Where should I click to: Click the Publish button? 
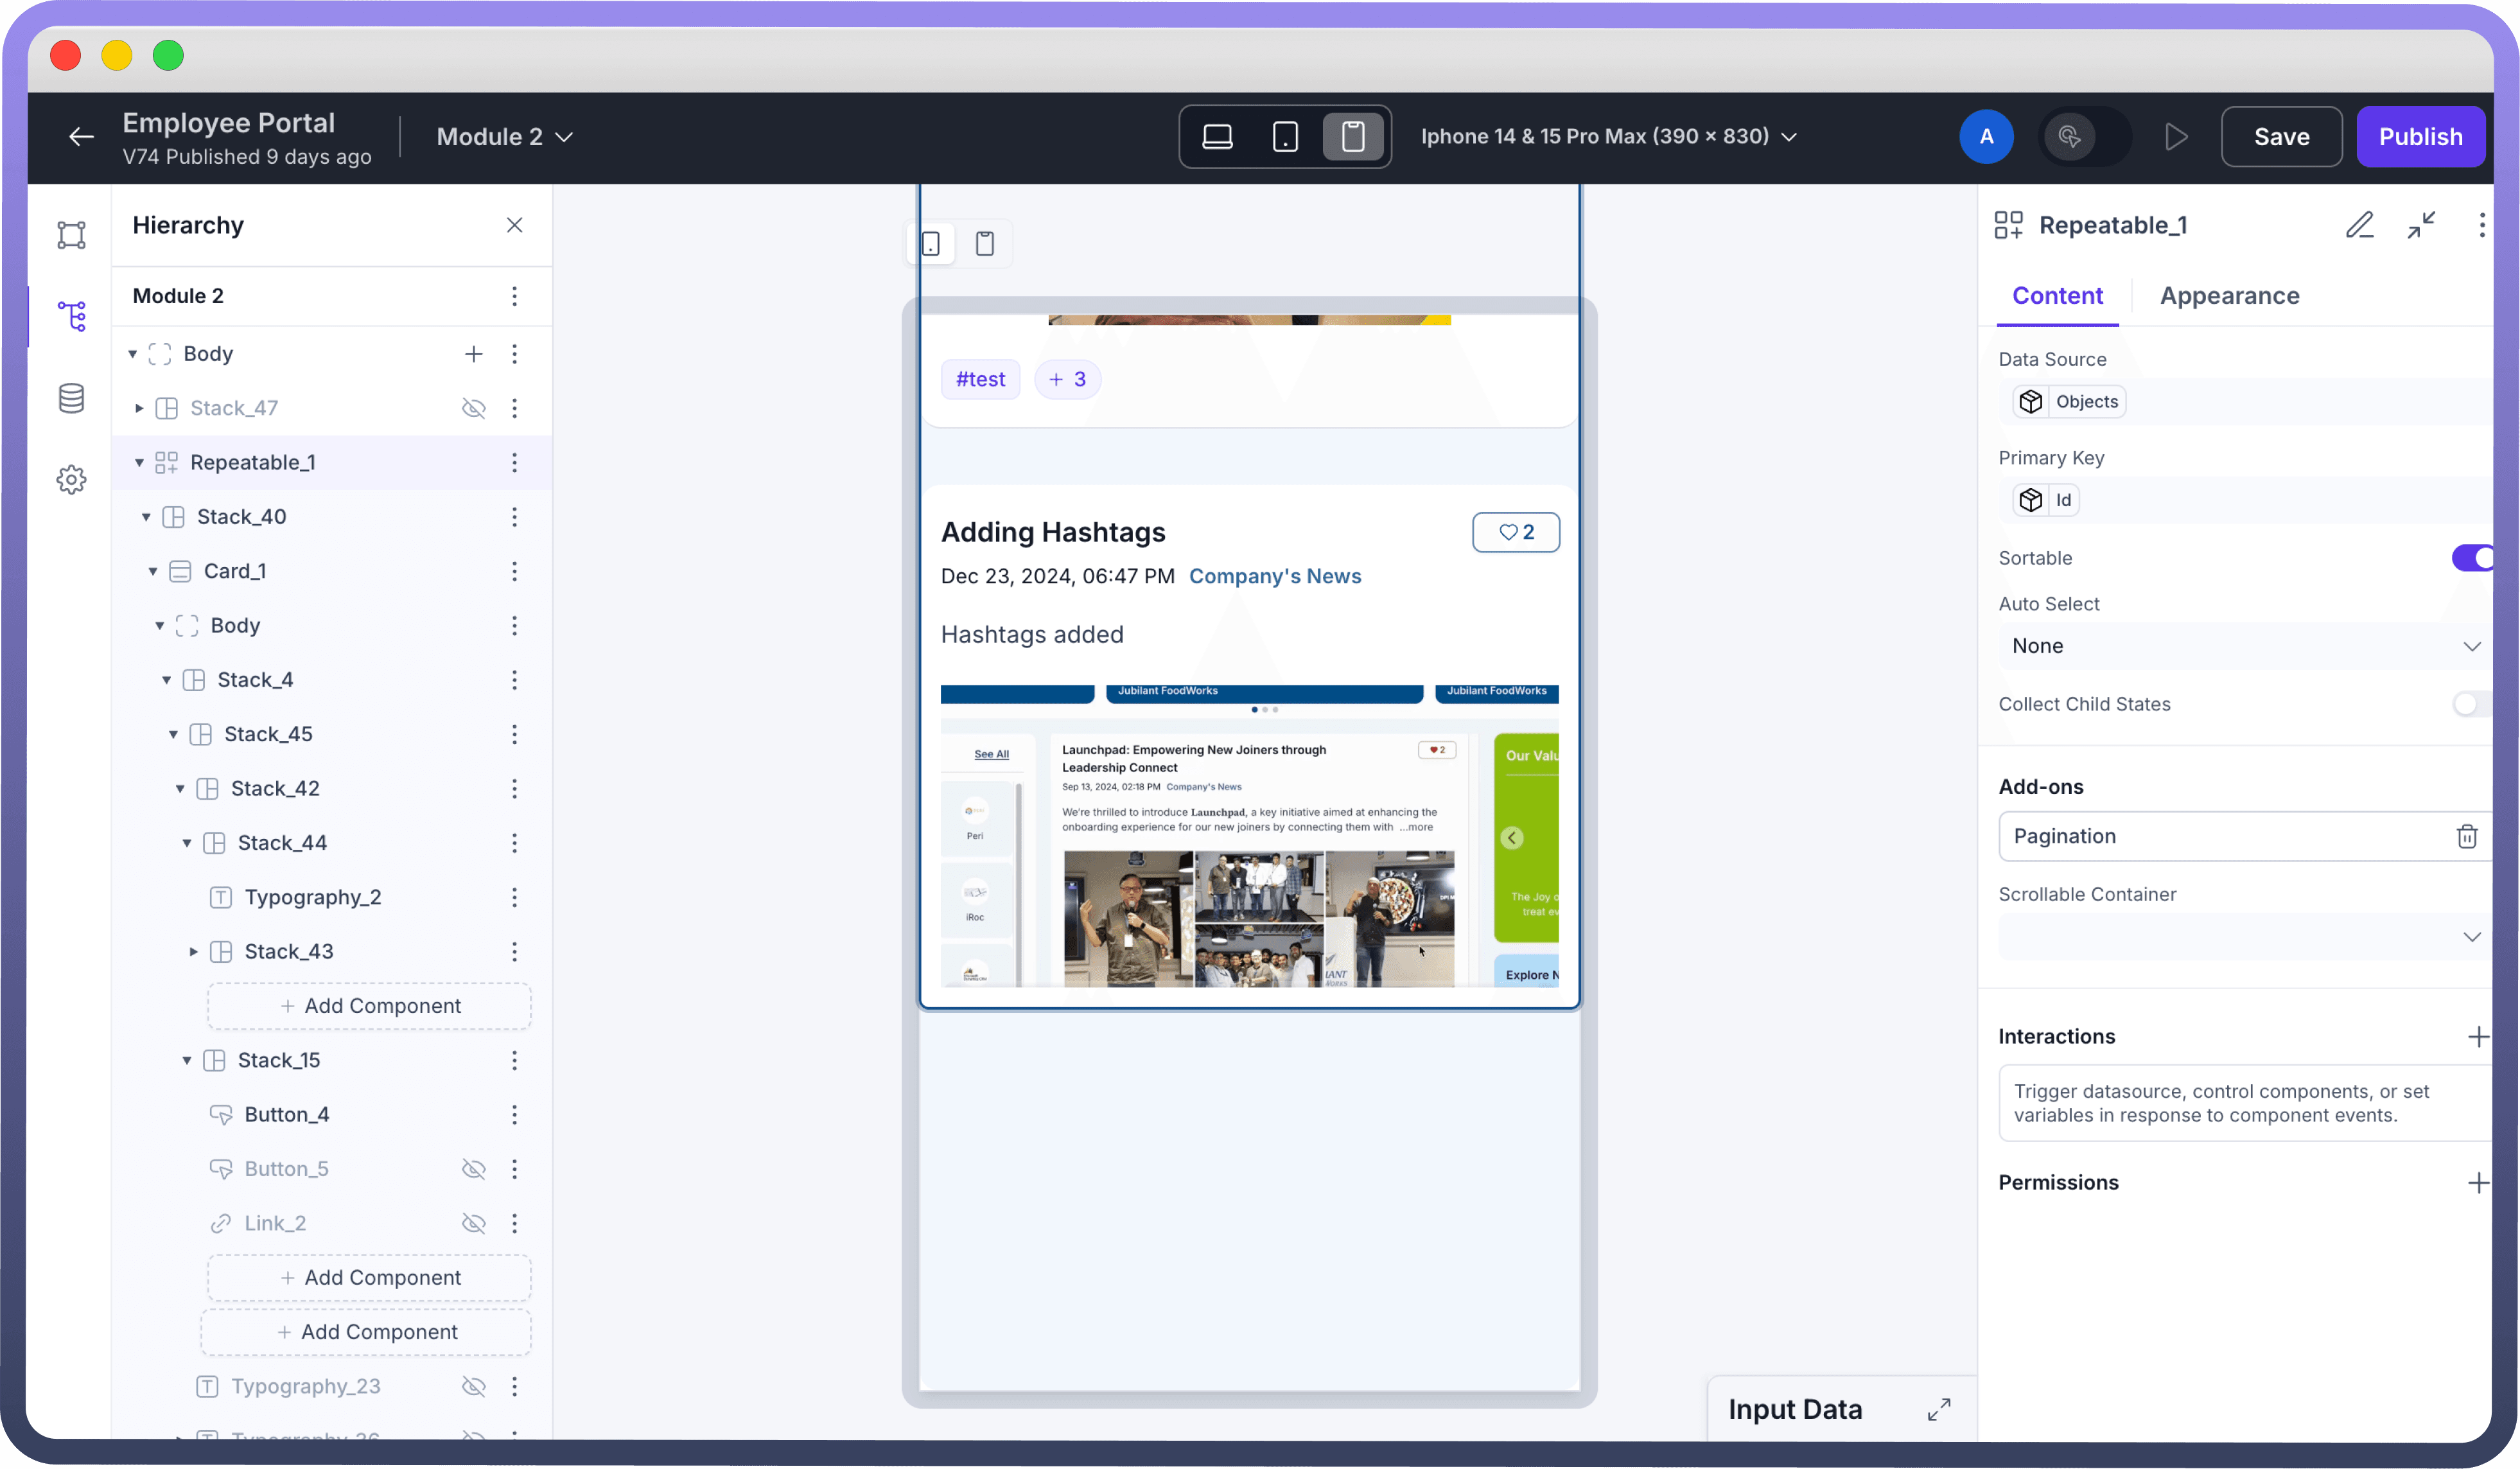click(x=2420, y=137)
